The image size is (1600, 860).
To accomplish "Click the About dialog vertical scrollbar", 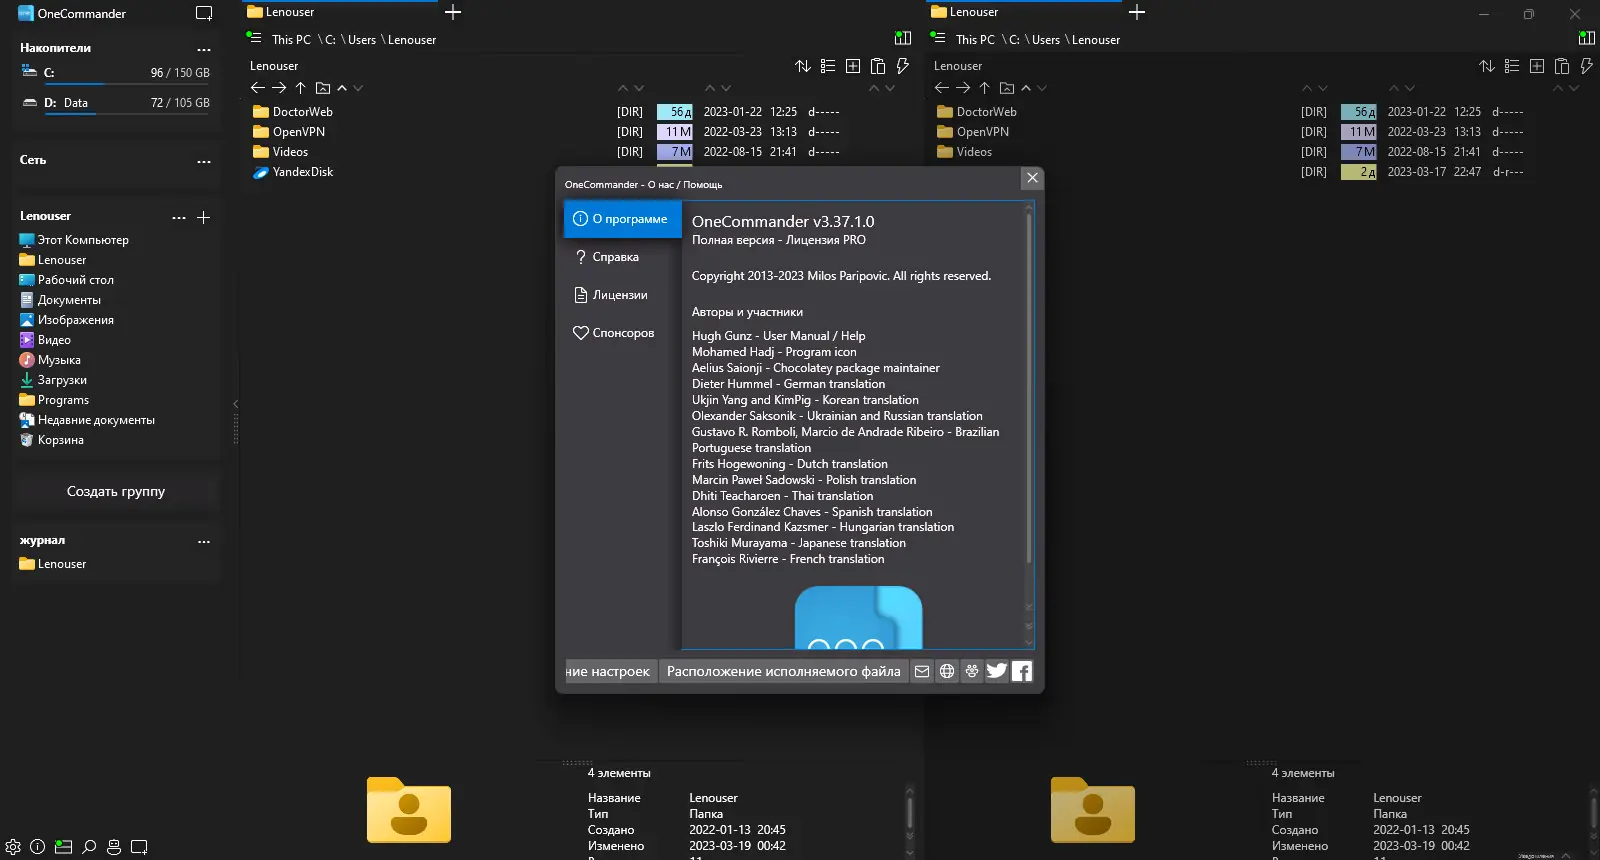I will tap(1028, 388).
